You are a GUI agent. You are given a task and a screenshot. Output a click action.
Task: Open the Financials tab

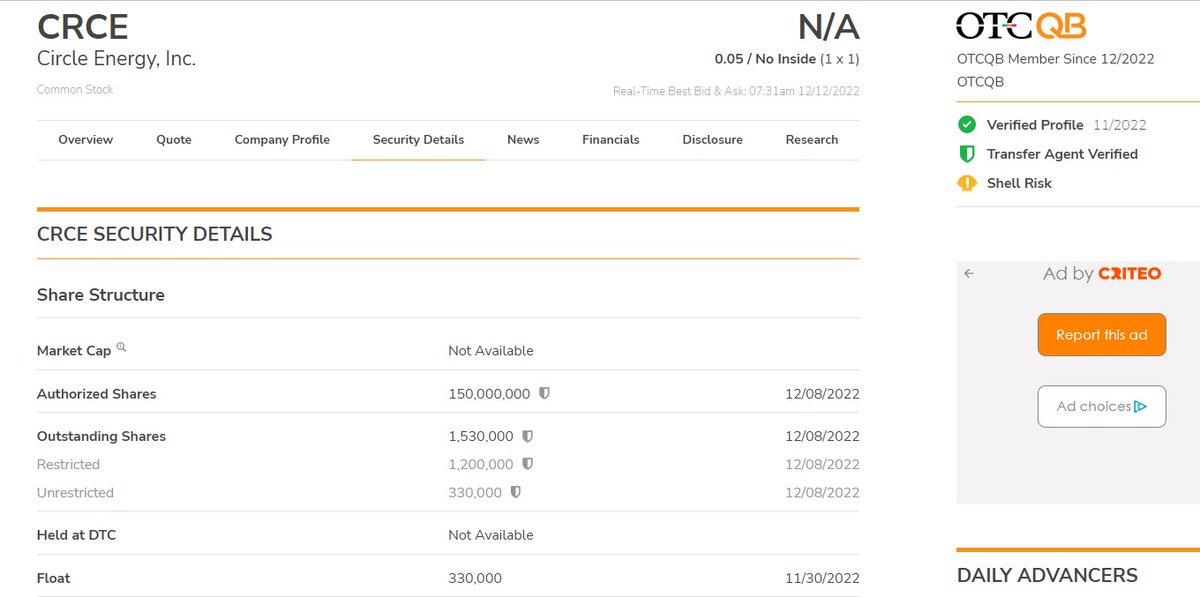coord(611,140)
